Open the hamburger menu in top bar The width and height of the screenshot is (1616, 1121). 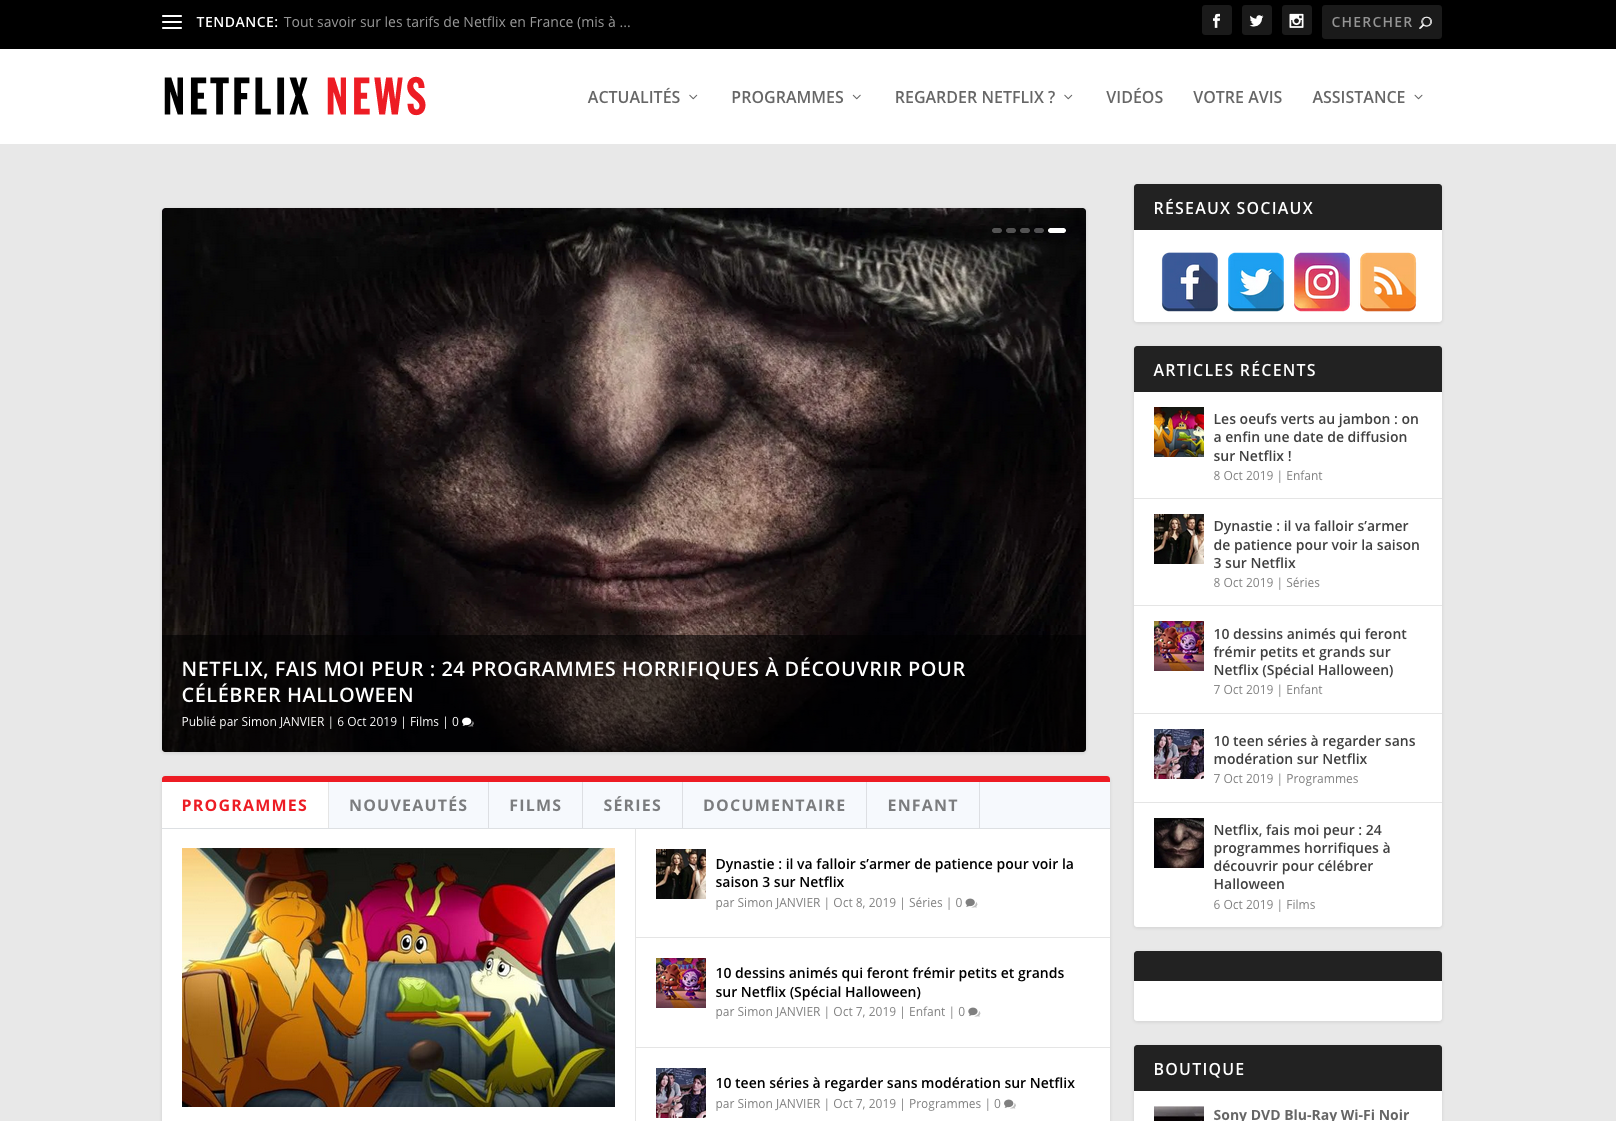click(x=172, y=22)
